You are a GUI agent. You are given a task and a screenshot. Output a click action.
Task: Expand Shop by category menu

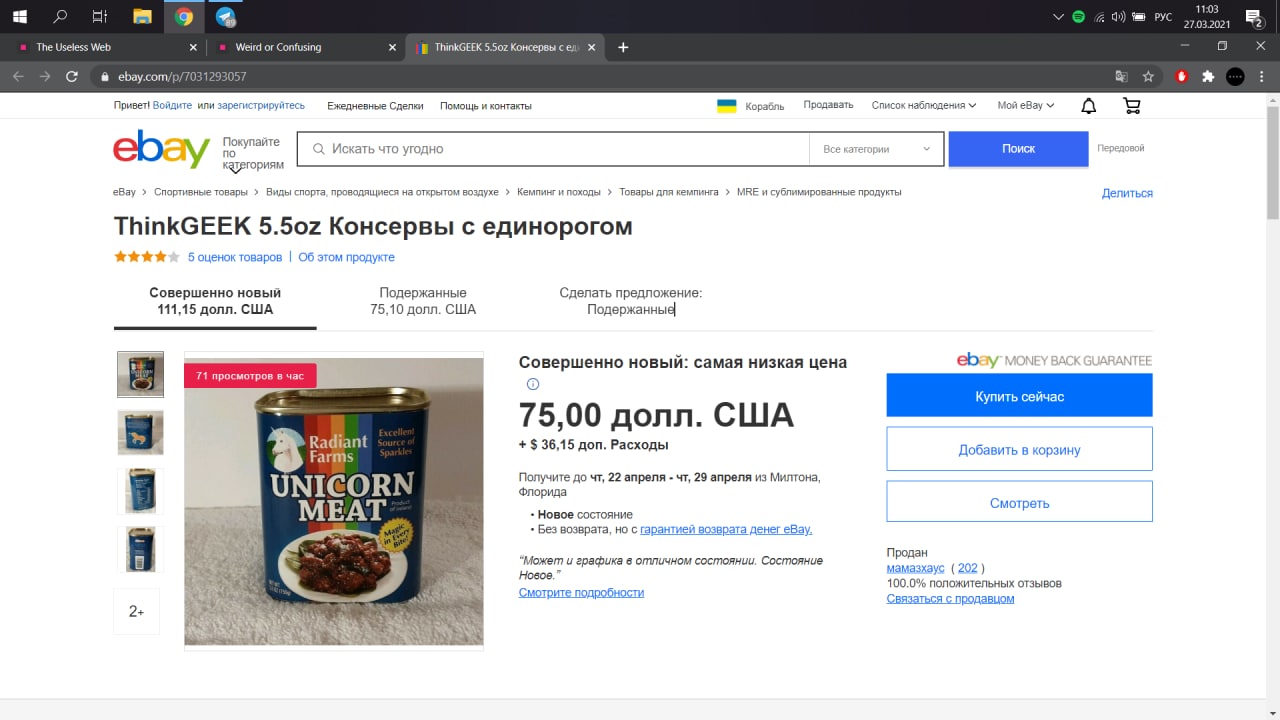pos(252,155)
